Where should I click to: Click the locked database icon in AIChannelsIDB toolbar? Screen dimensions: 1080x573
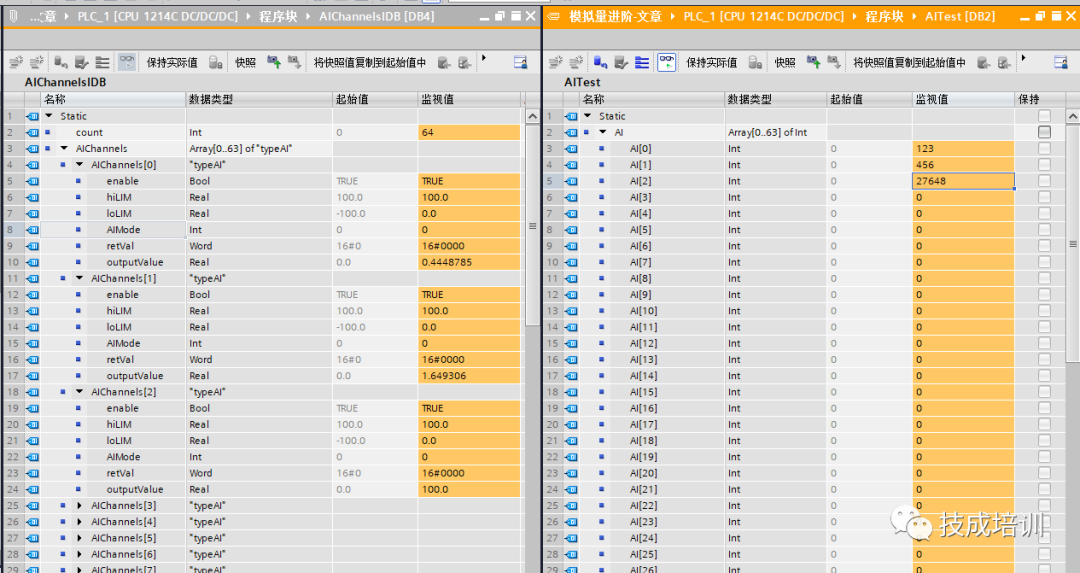point(216,63)
